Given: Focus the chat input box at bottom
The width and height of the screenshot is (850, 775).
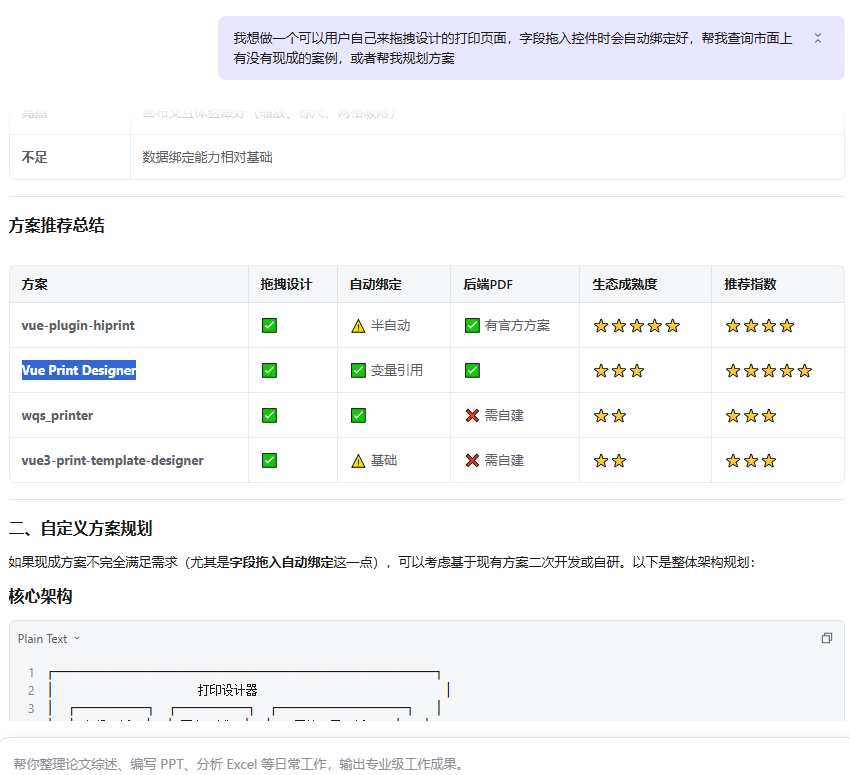Looking at the screenshot, I should tap(423, 764).
